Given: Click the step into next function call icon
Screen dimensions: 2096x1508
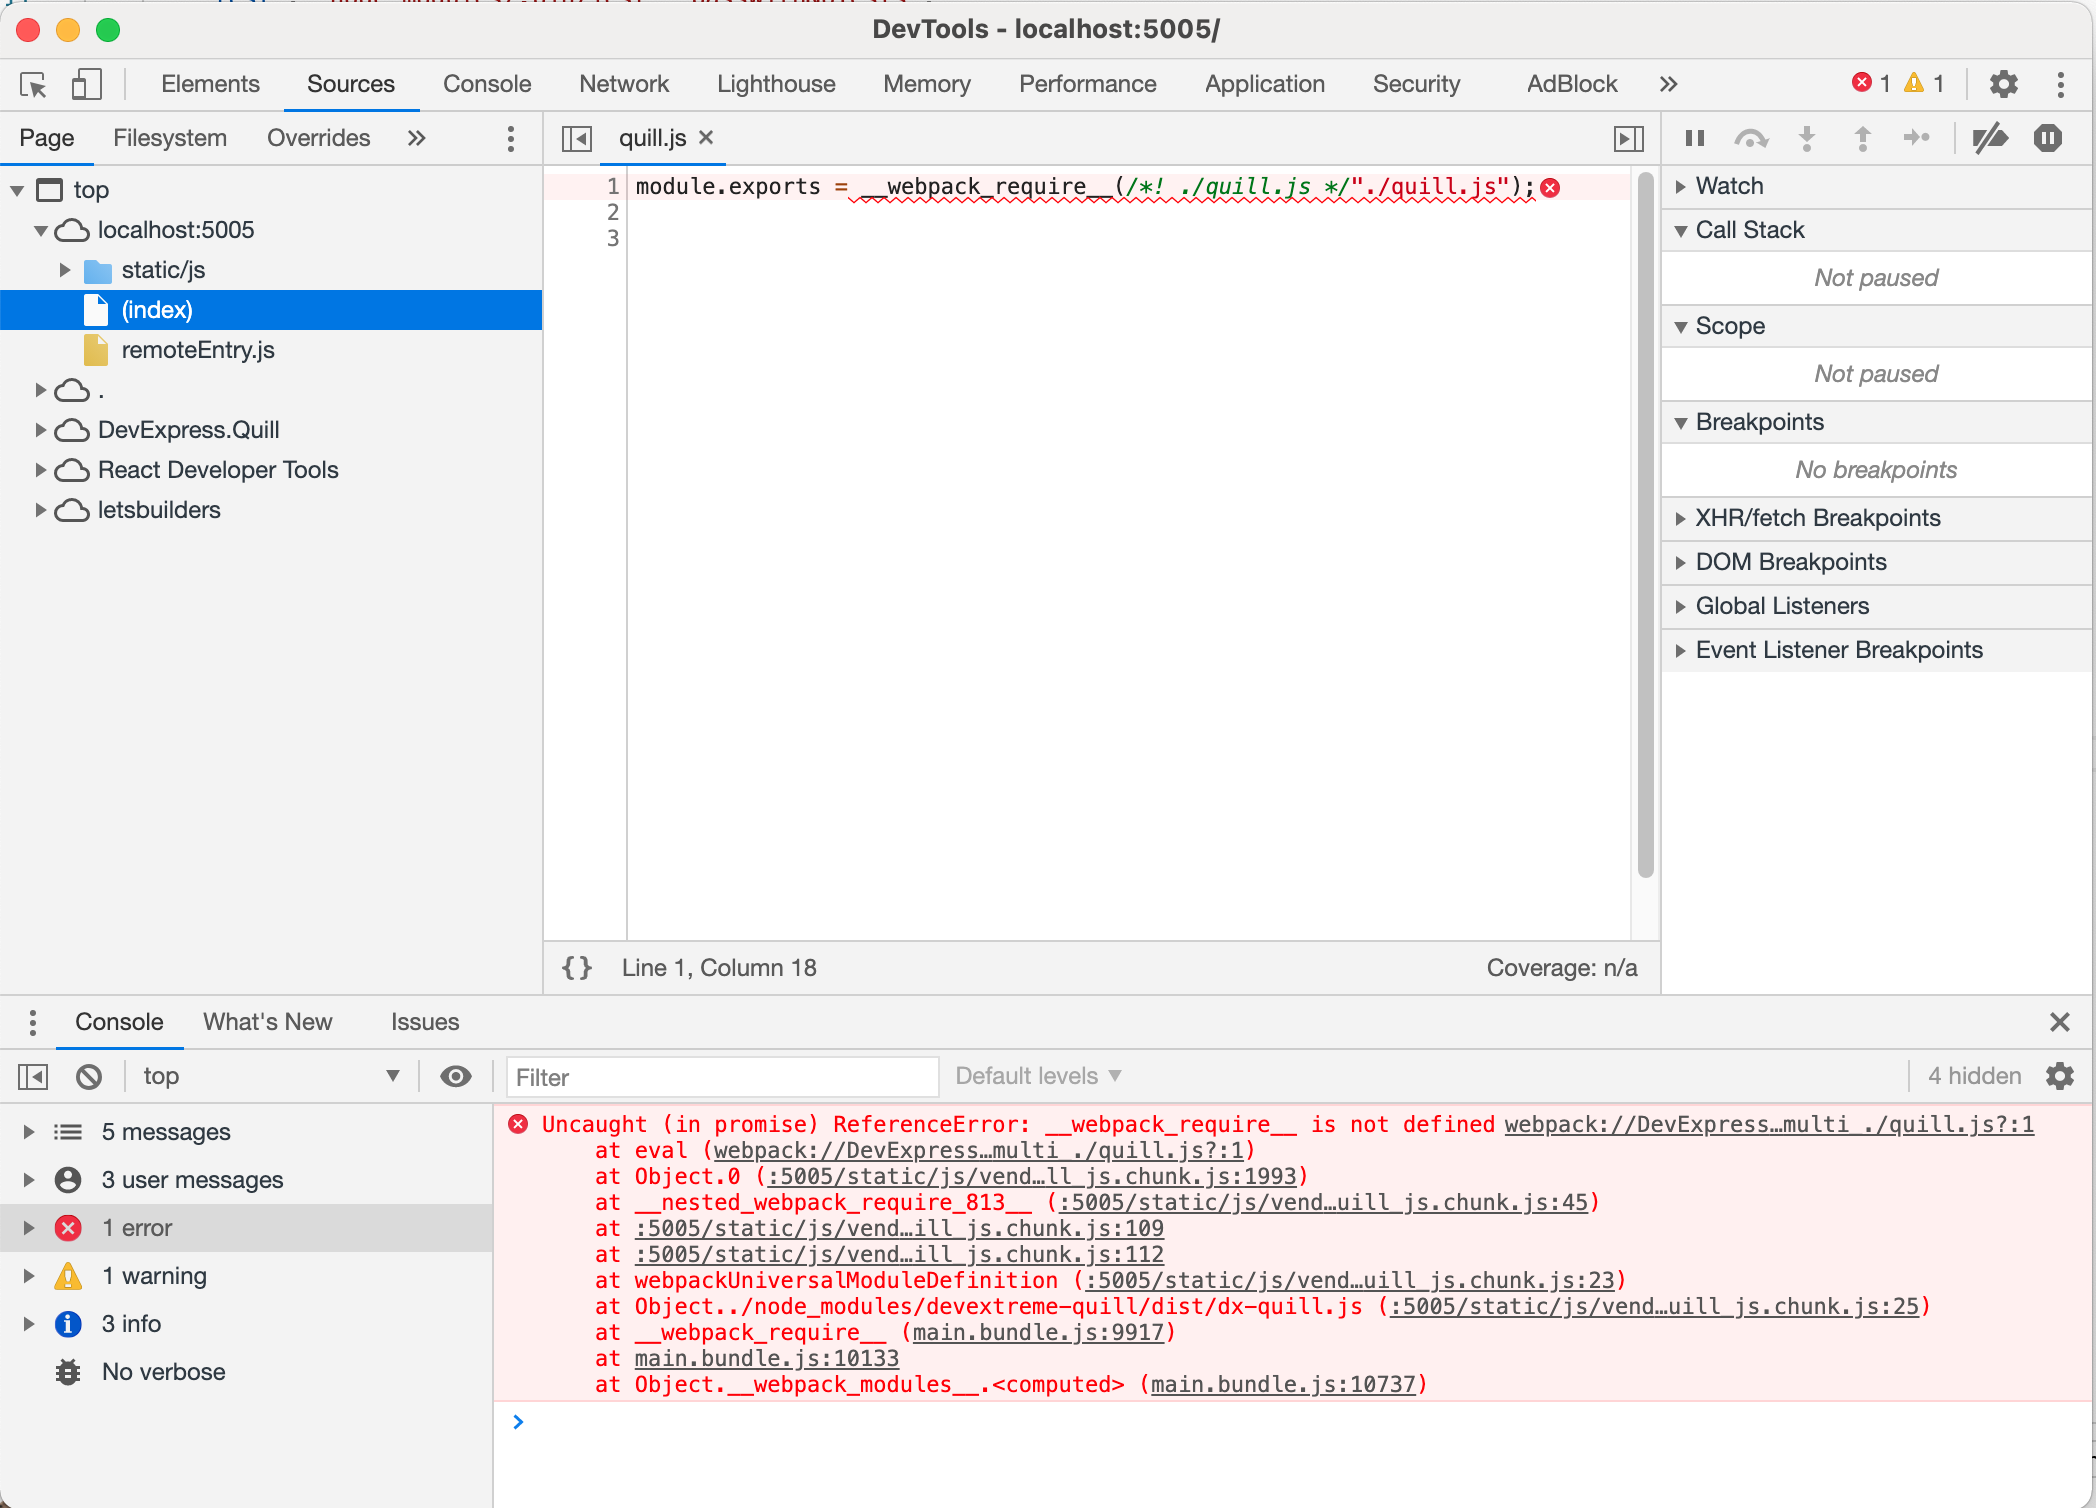Looking at the screenshot, I should (x=1807, y=138).
